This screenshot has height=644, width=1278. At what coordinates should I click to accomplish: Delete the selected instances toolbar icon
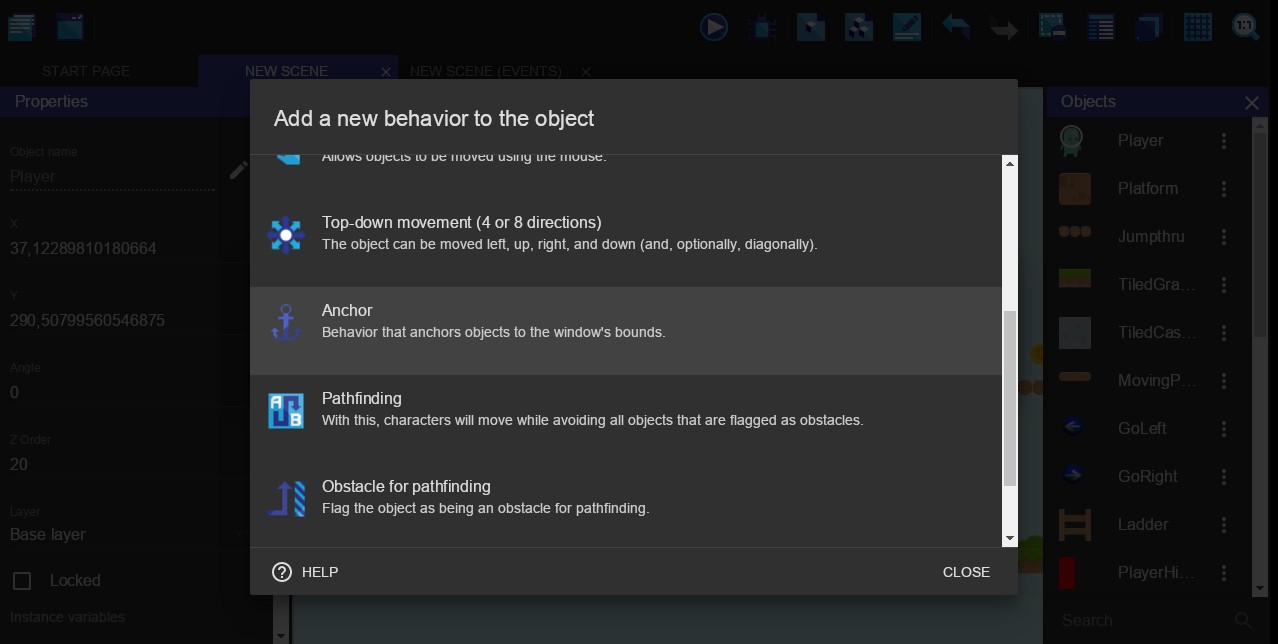[x=1052, y=27]
